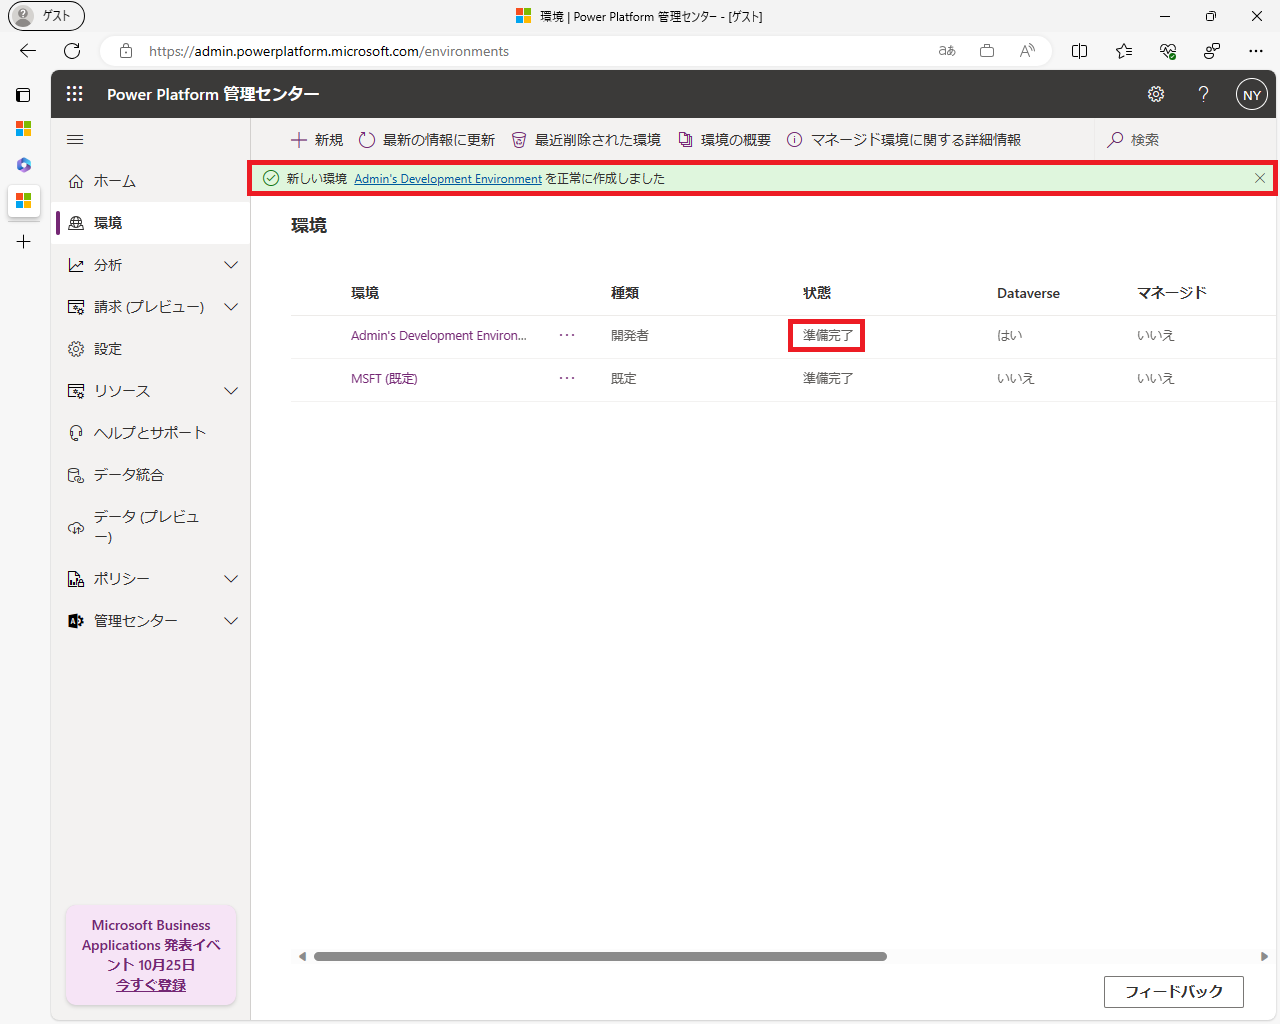Viewport: 1280px width, 1024px height.
Task: Click the 新規 toolbar button
Action: point(316,140)
